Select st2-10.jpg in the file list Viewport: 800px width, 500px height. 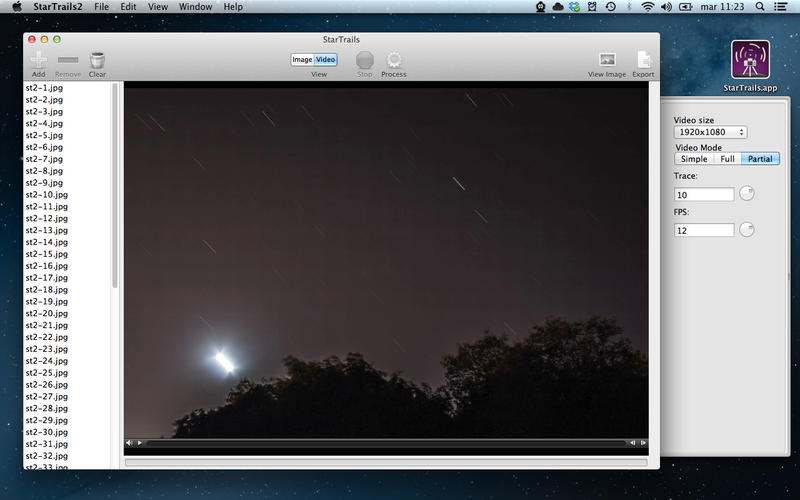click(46, 194)
